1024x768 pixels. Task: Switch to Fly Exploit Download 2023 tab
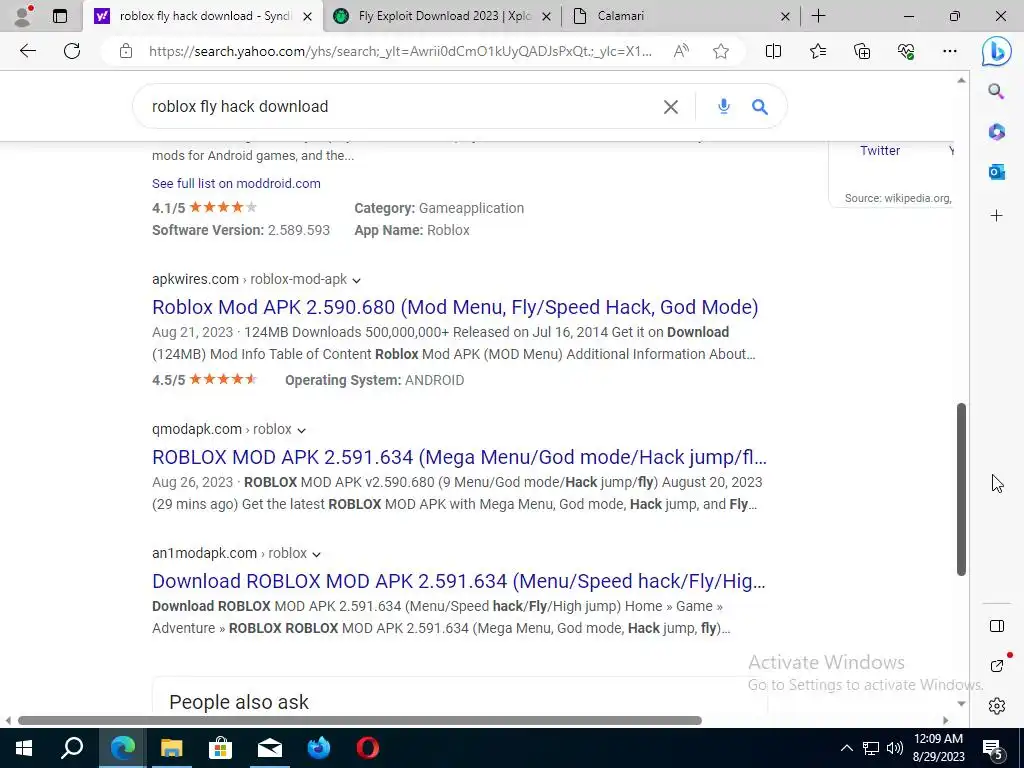pos(444,16)
